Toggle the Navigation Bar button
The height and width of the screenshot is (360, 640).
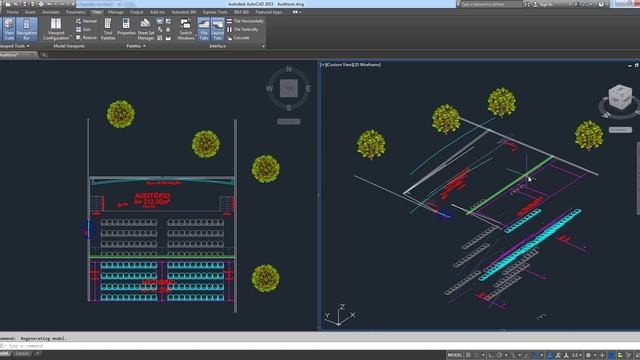27,29
